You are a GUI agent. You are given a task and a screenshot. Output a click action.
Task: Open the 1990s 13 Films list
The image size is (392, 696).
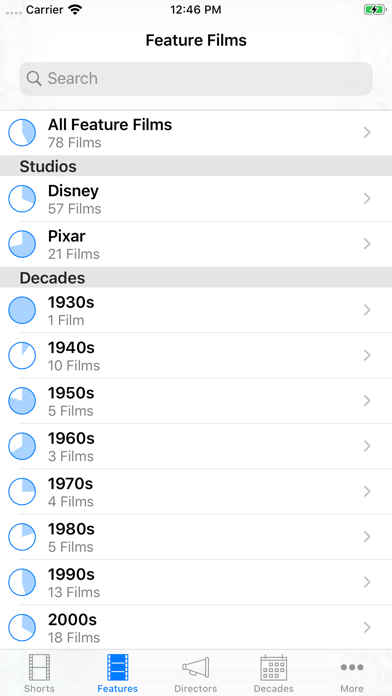coord(196,582)
